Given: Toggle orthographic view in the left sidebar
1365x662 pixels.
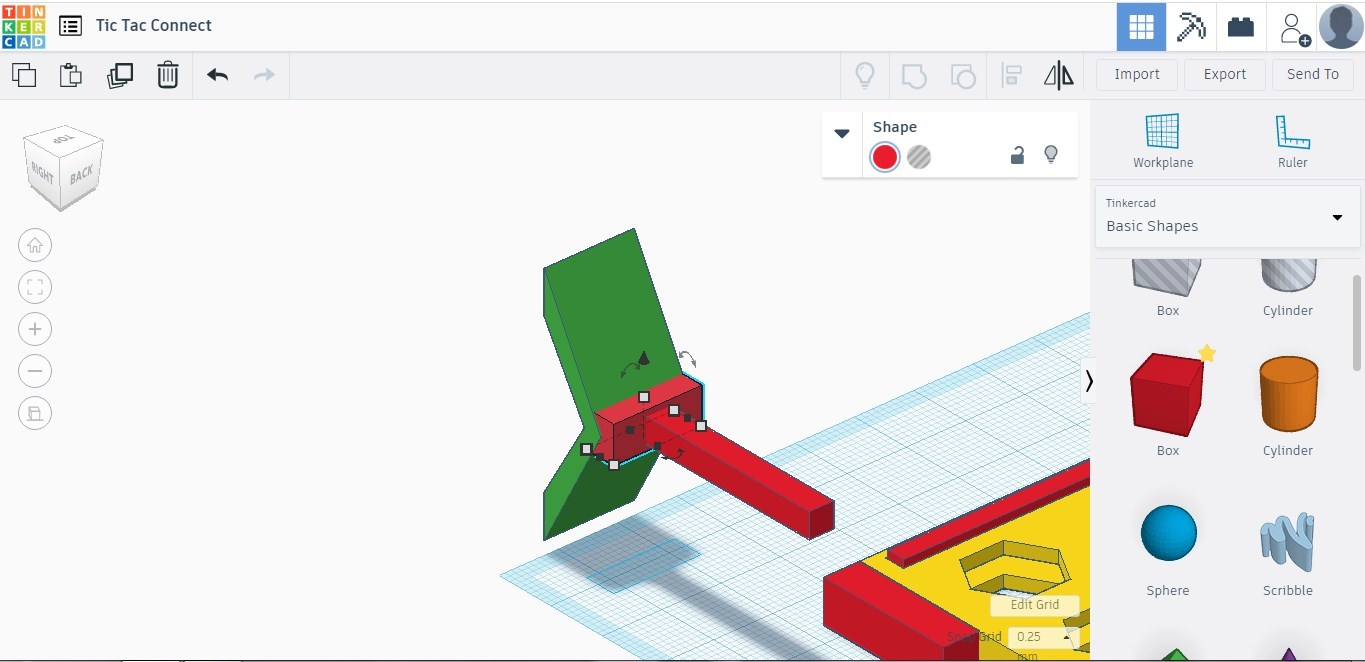Looking at the screenshot, I should click(x=35, y=413).
